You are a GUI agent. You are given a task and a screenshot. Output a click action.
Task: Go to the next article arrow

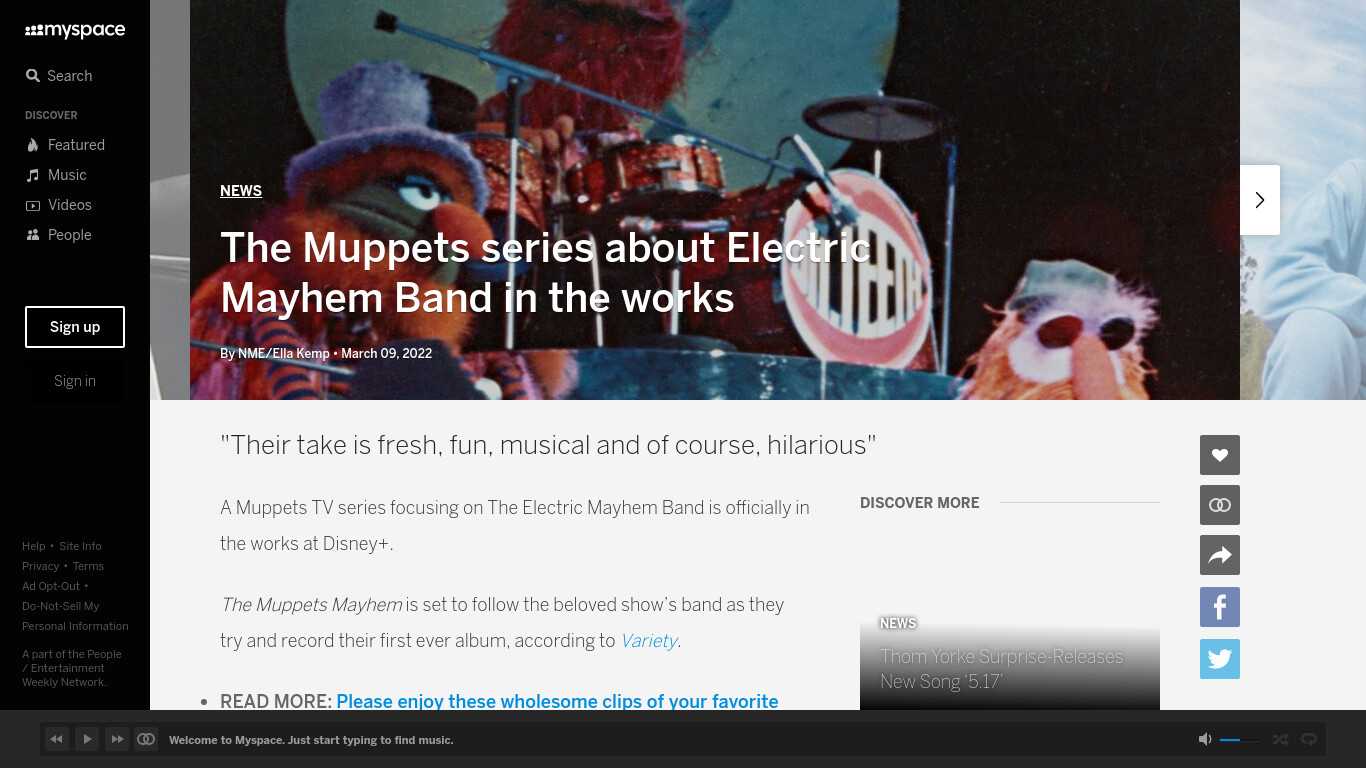1260,200
